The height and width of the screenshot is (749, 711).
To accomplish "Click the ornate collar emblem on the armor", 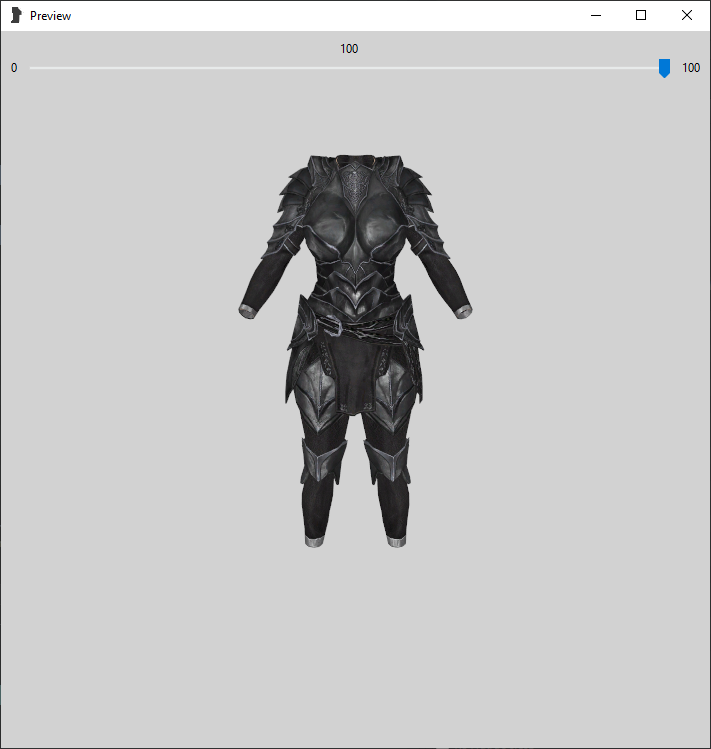I will pyautogui.click(x=355, y=182).
